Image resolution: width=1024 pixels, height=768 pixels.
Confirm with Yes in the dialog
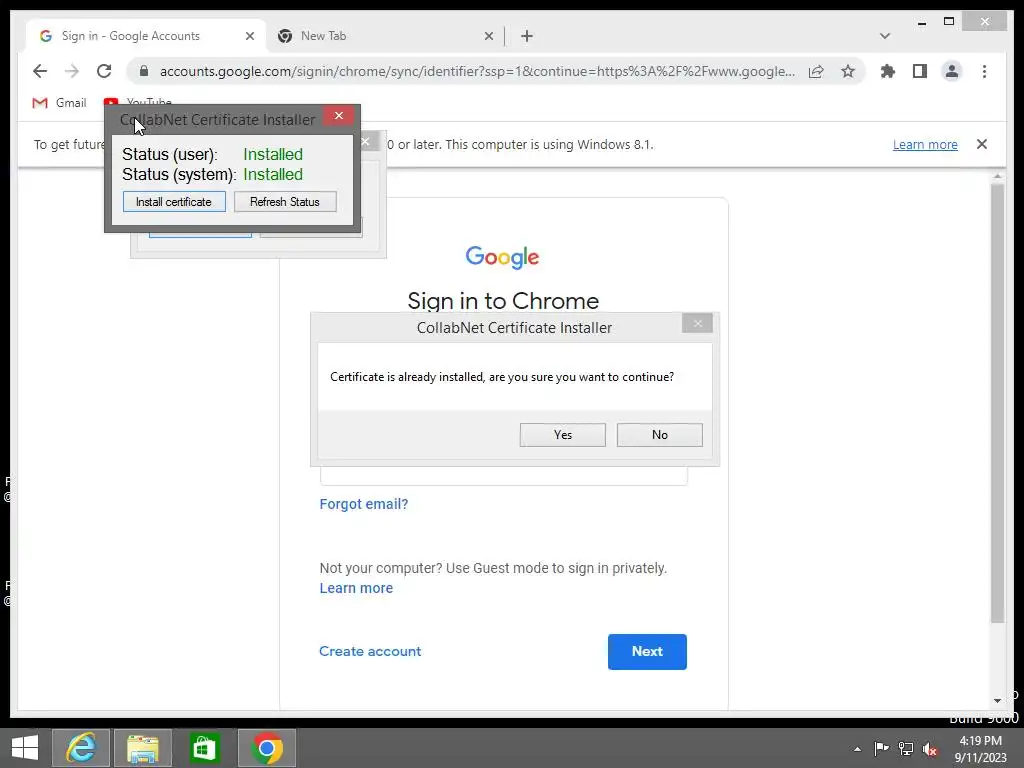[562, 435]
